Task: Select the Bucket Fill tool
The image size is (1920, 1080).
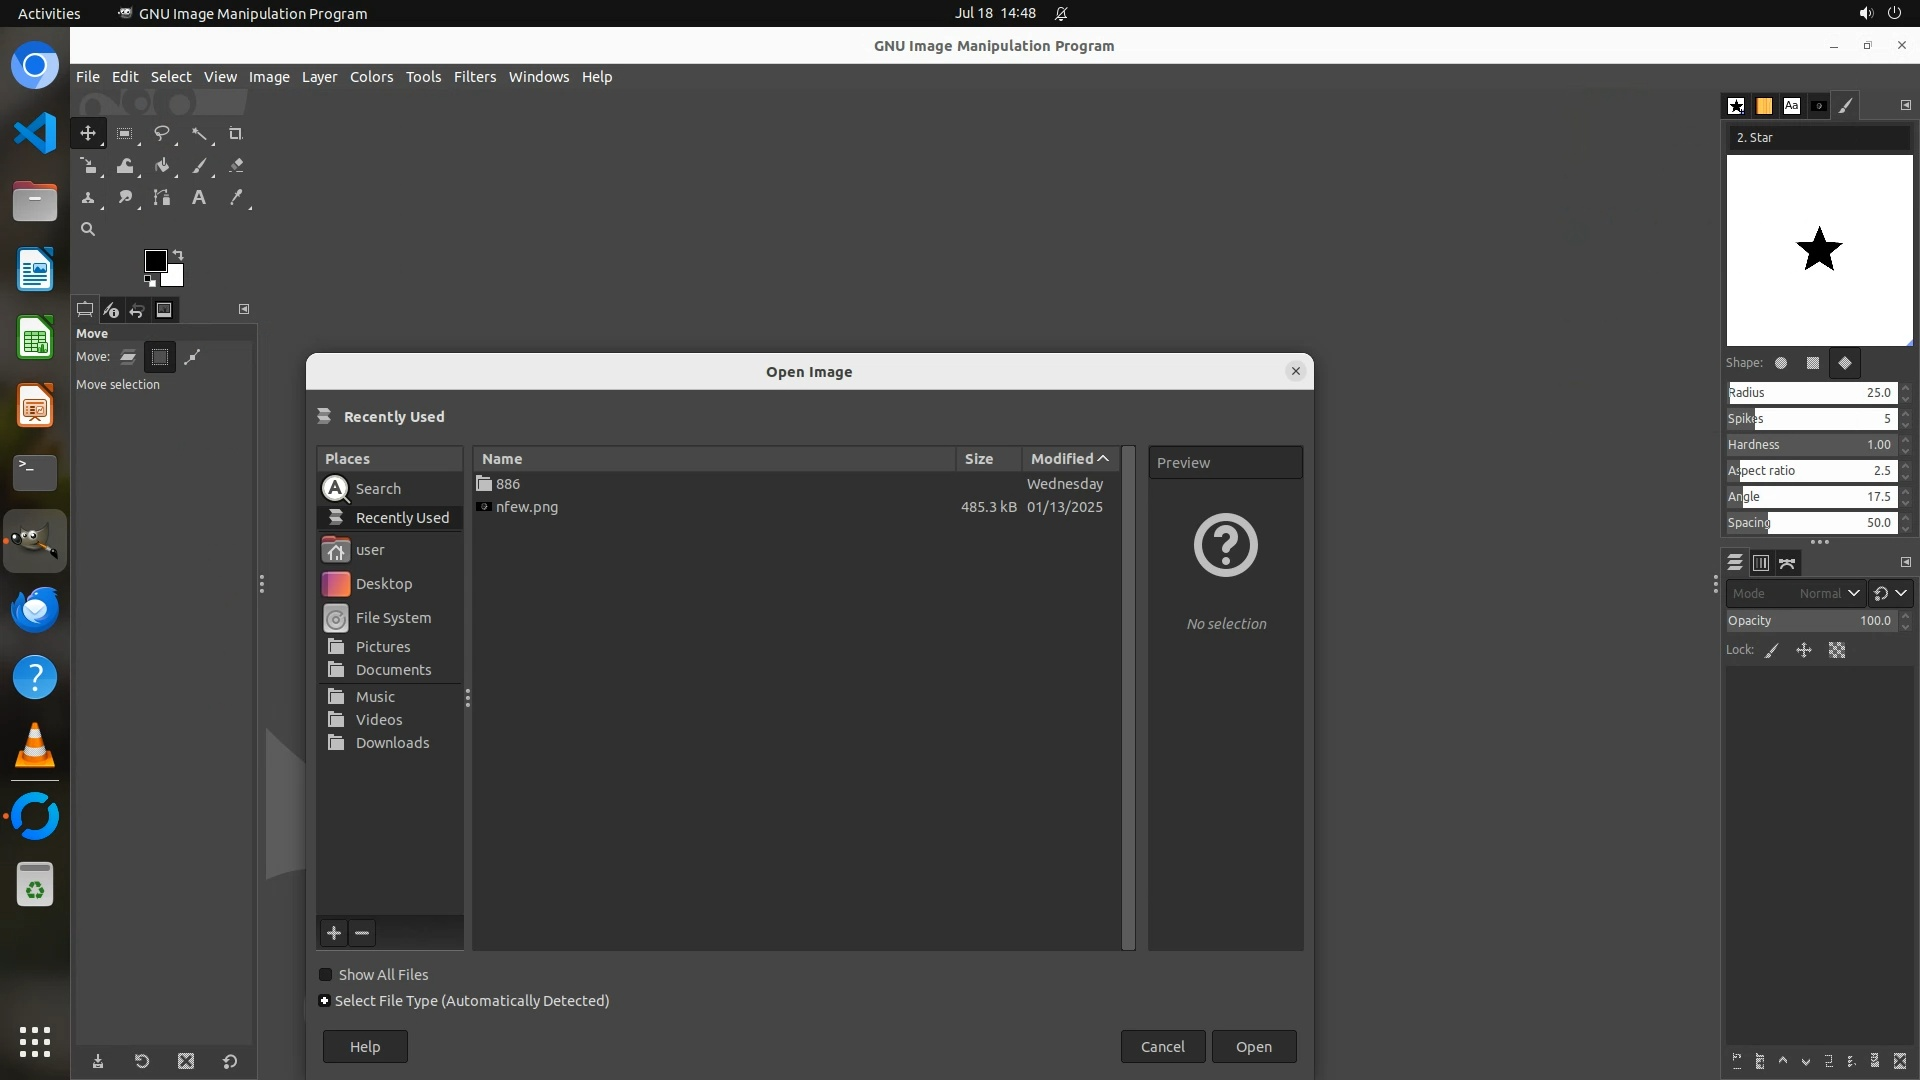Action: (162, 166)
